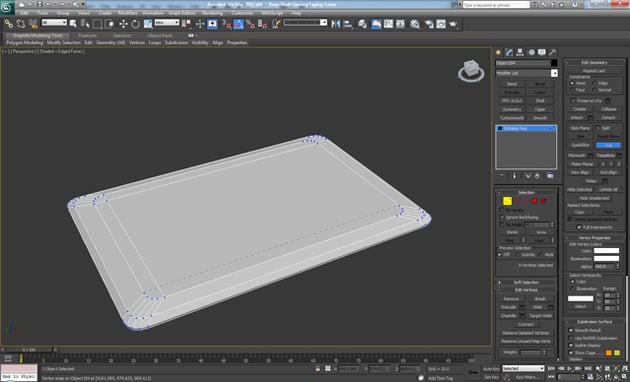Switch to the Utilities hammer panel tab

click(553, 52)
